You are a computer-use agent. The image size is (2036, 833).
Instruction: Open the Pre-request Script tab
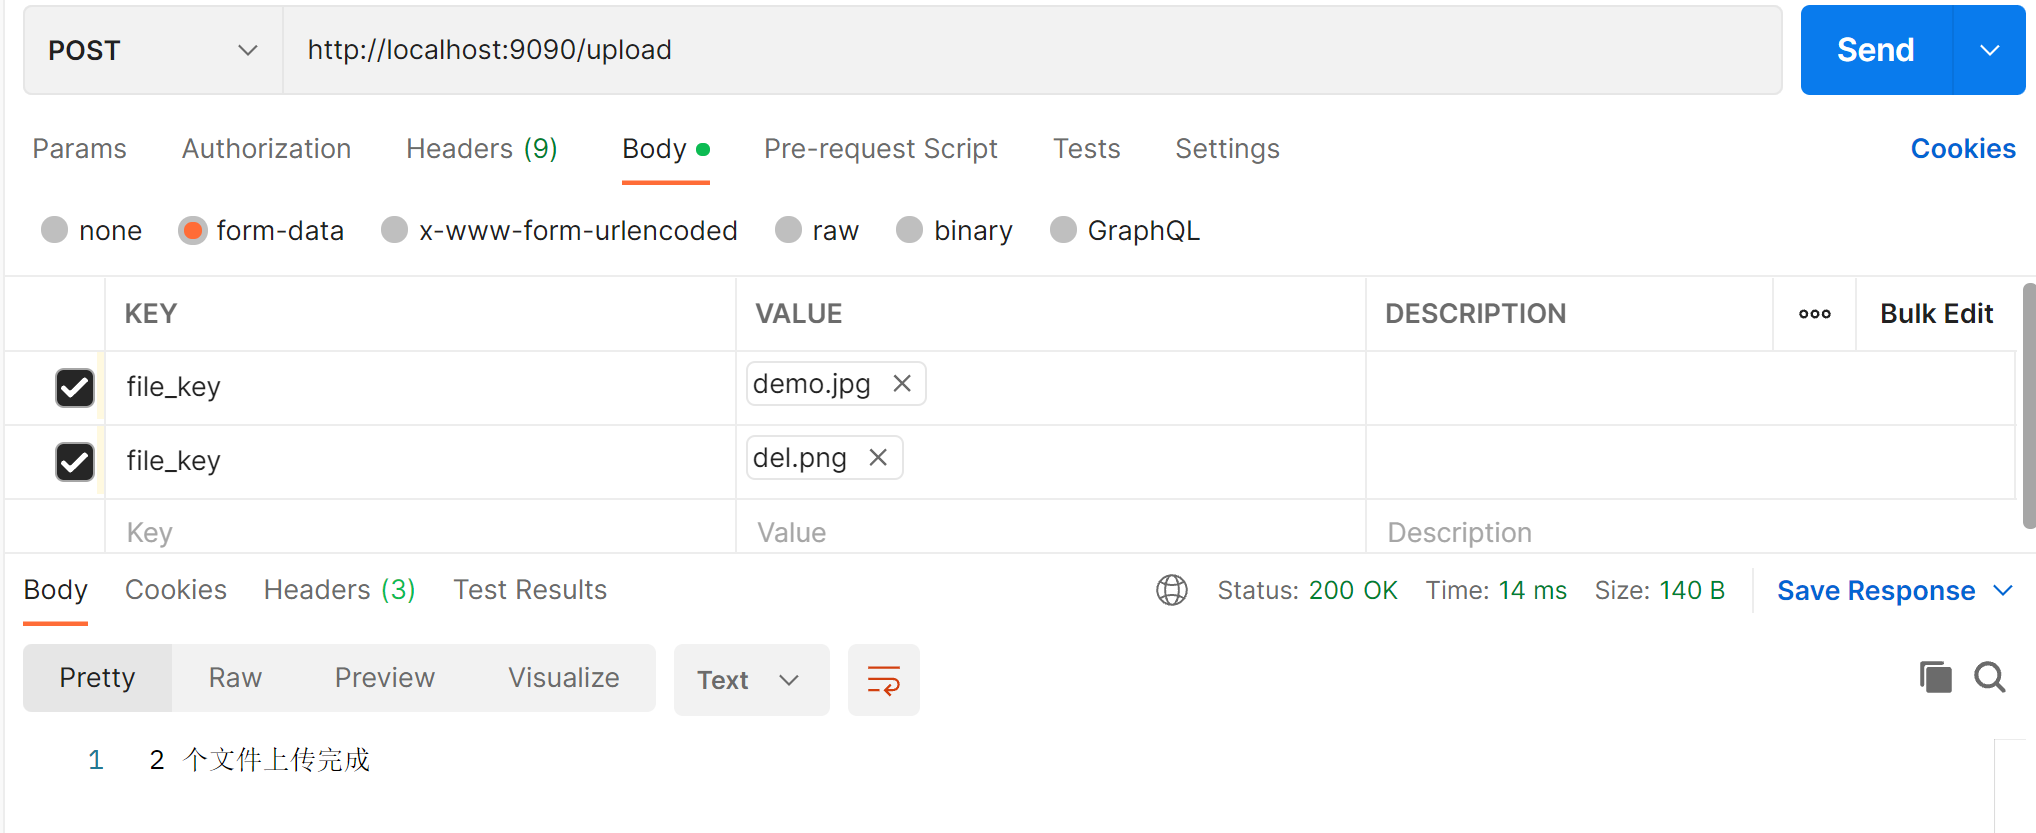[x=880, y=149]
